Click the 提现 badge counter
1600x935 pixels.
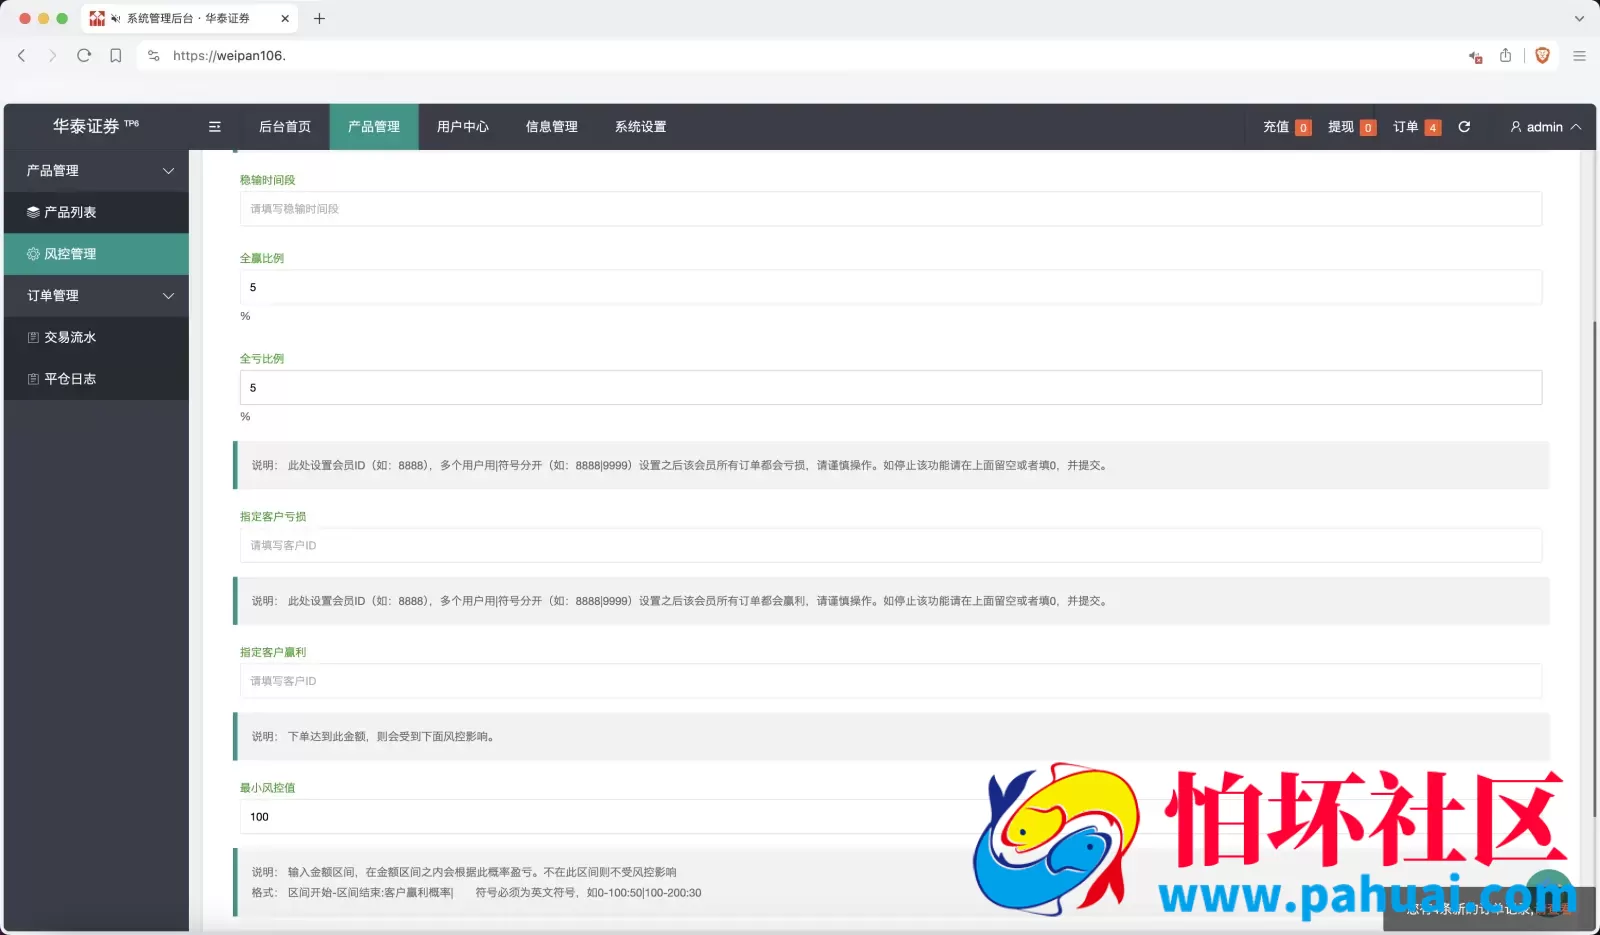(x=1368, y=128)
